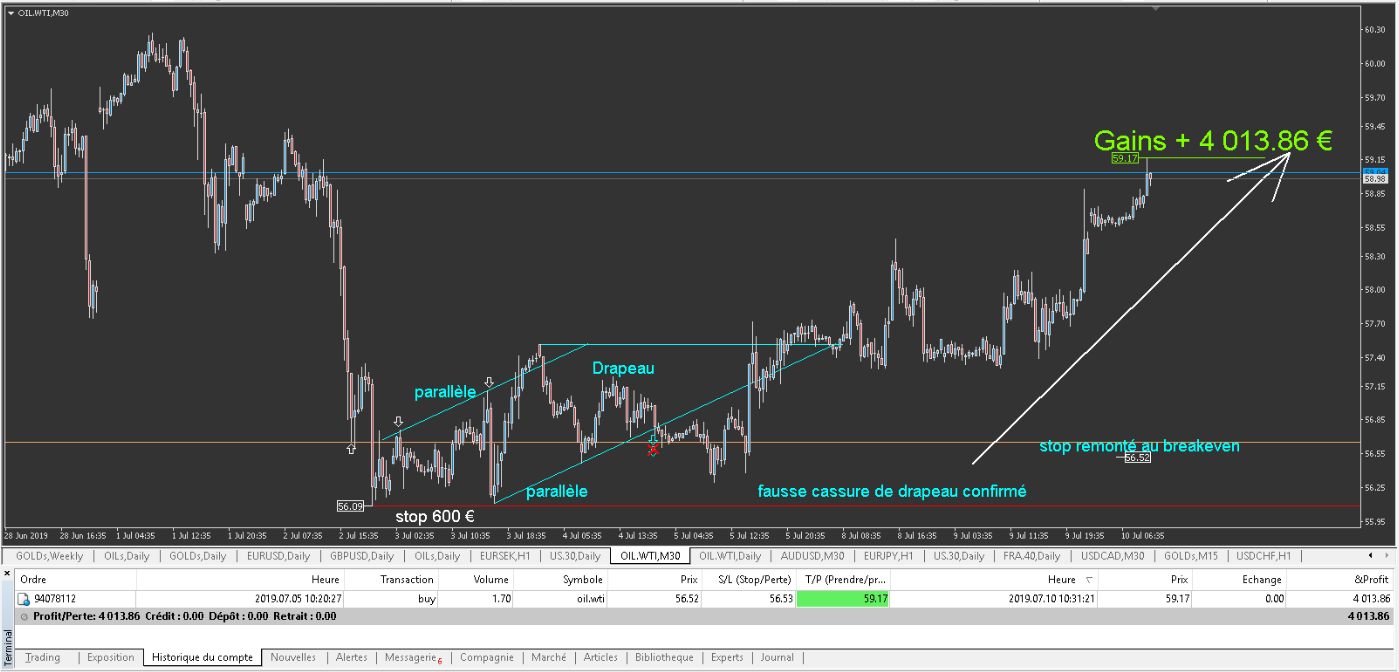Sort by the Echange column header
Viewport: 1399px width, 672px height.
point(1240,579)
